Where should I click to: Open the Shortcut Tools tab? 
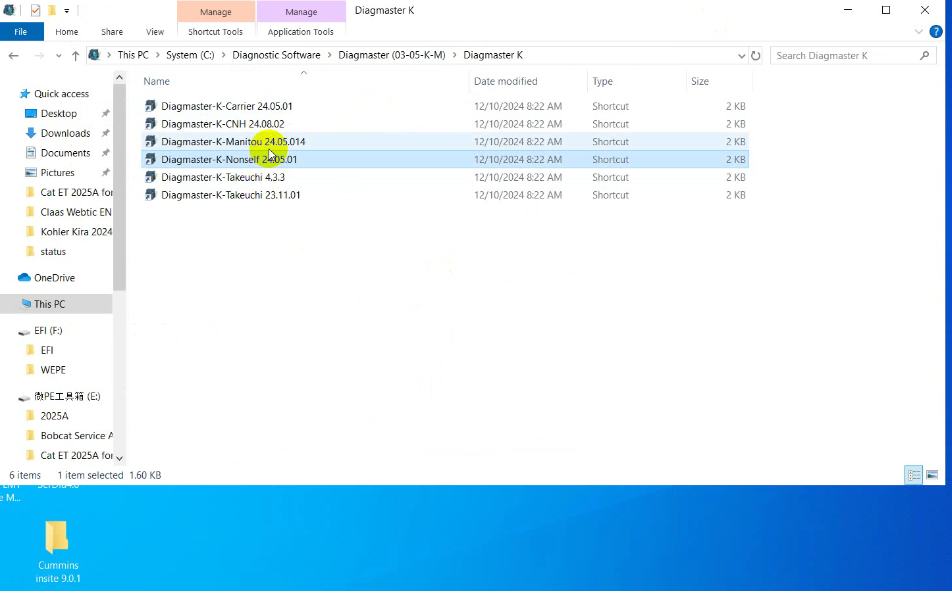pos(215,32)
